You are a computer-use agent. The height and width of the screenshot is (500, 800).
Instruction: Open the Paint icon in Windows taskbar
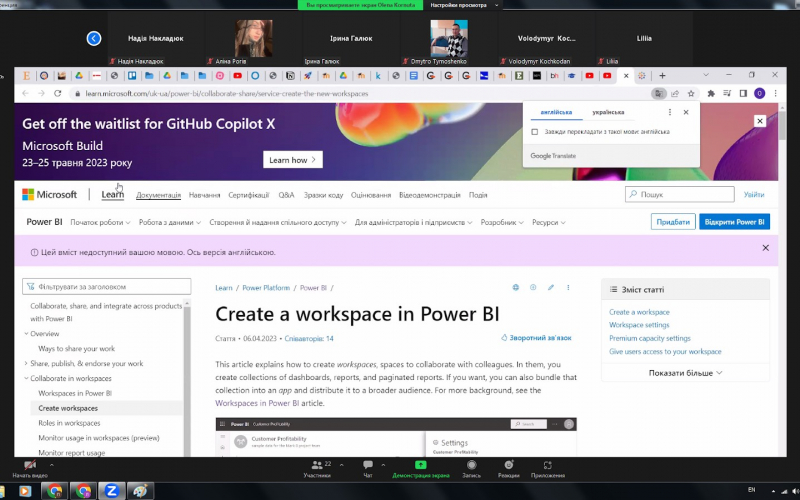[140, 491]
